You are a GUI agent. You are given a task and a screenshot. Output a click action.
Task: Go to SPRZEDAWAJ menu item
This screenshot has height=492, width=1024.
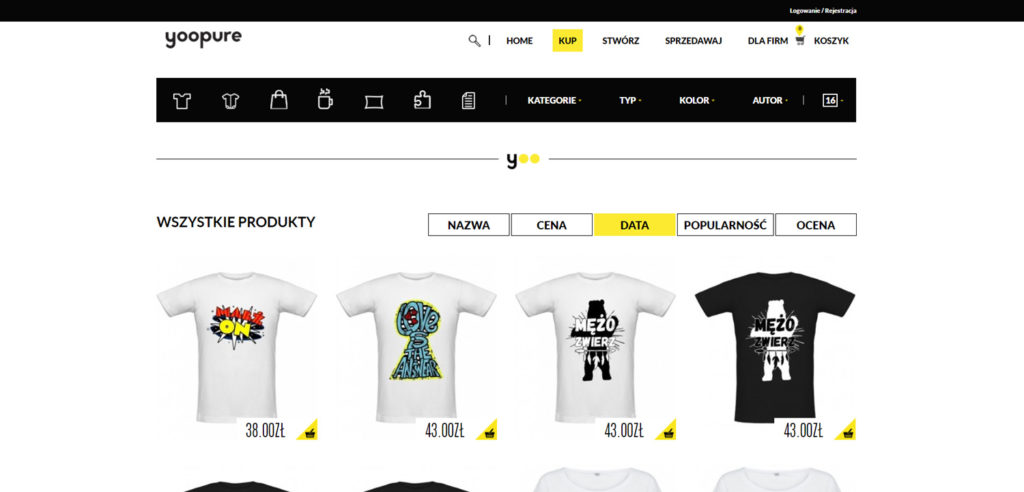coord(693,41)
